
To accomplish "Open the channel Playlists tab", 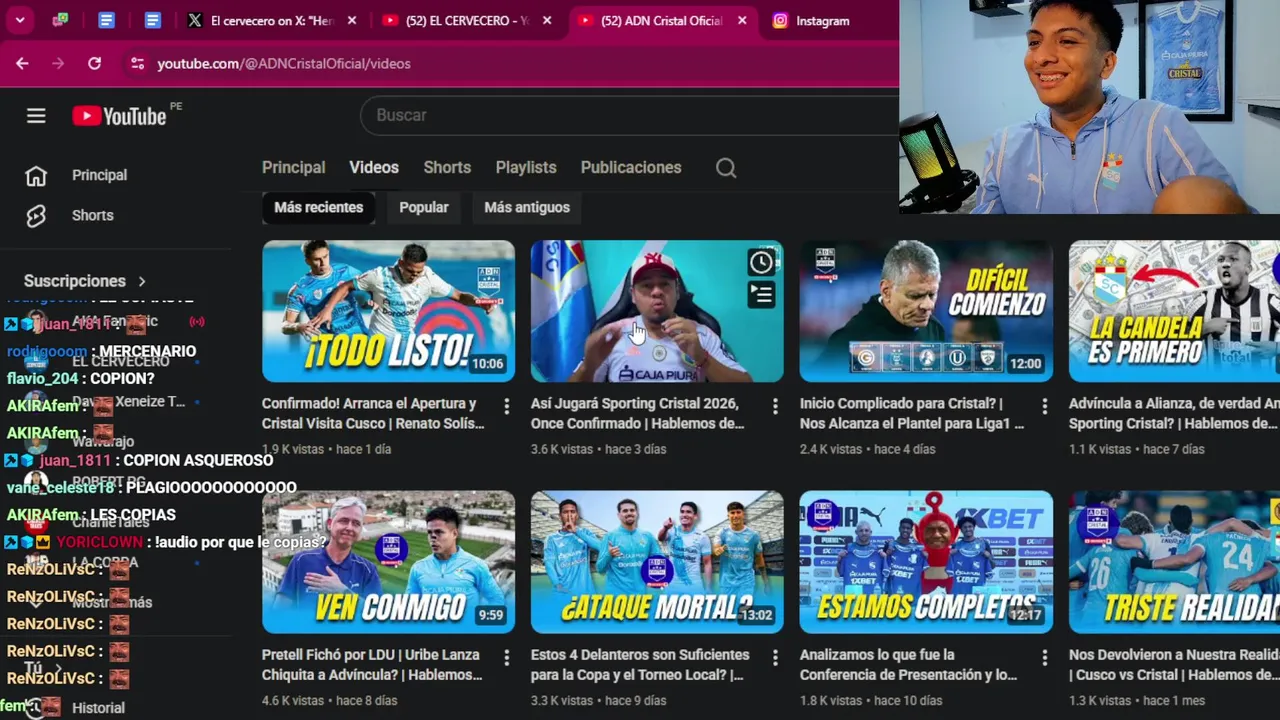I will (526, 168).
